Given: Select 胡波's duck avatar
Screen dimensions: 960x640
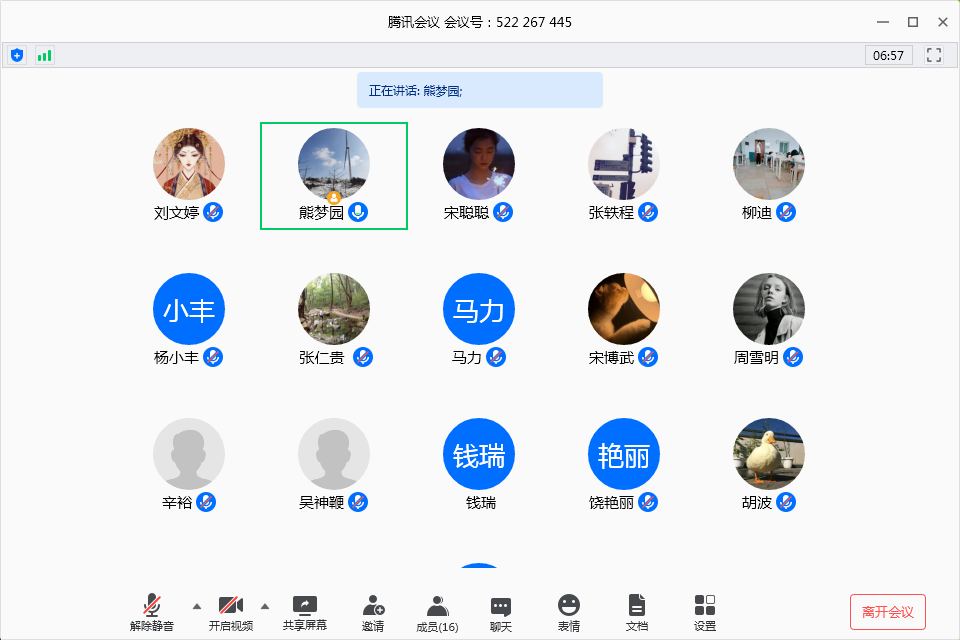Looking at the screenshot, I should tap(769, 454).
